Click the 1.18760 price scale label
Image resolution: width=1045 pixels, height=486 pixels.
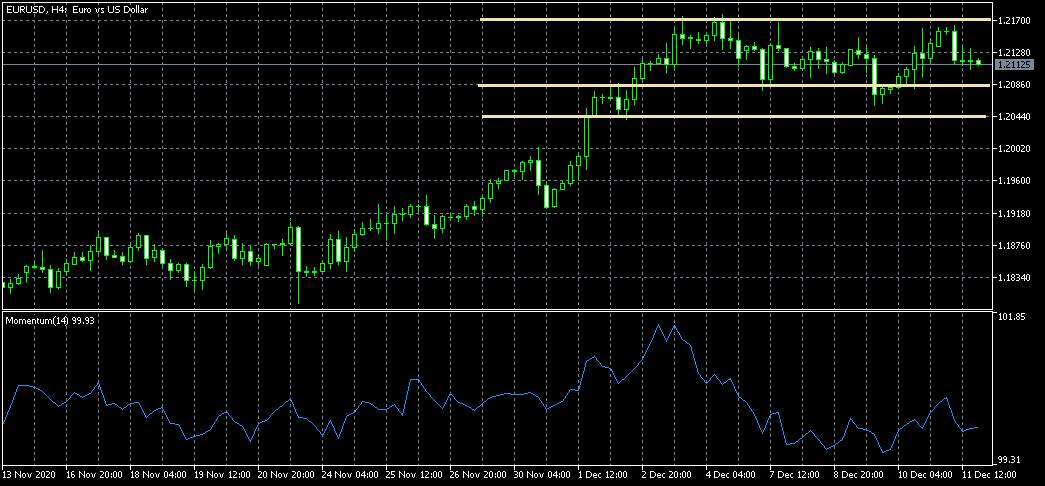point(1012,246)
